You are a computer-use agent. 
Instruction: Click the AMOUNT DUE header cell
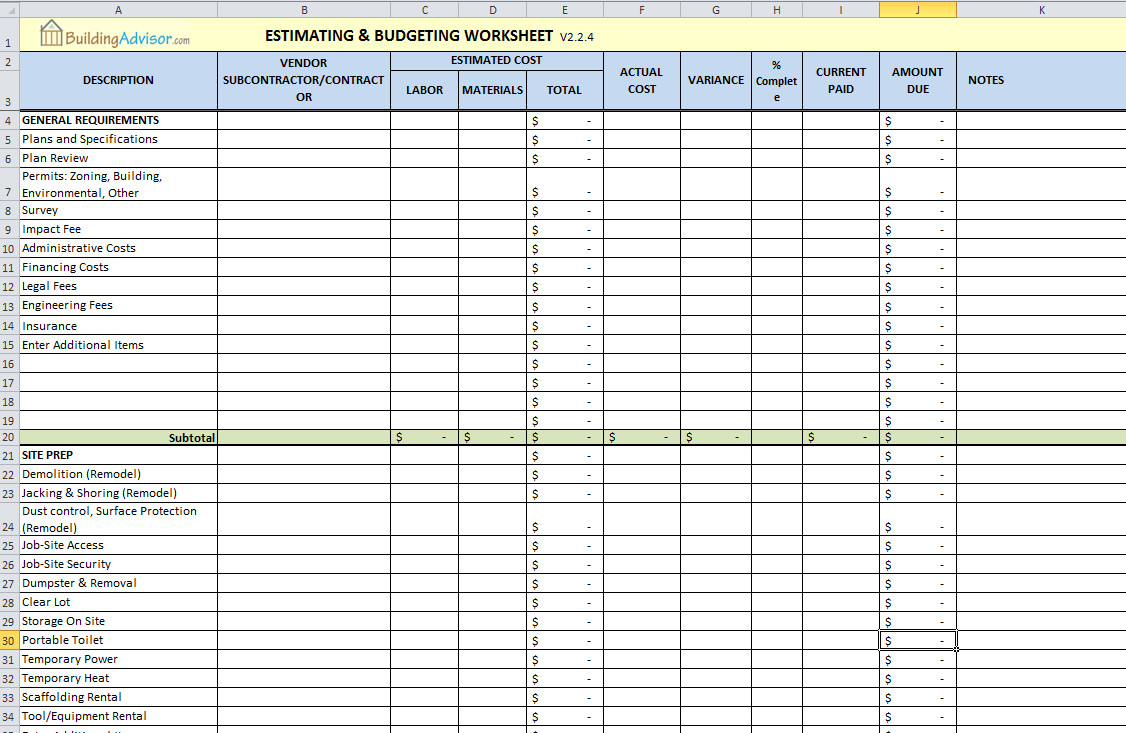[918, 80]
